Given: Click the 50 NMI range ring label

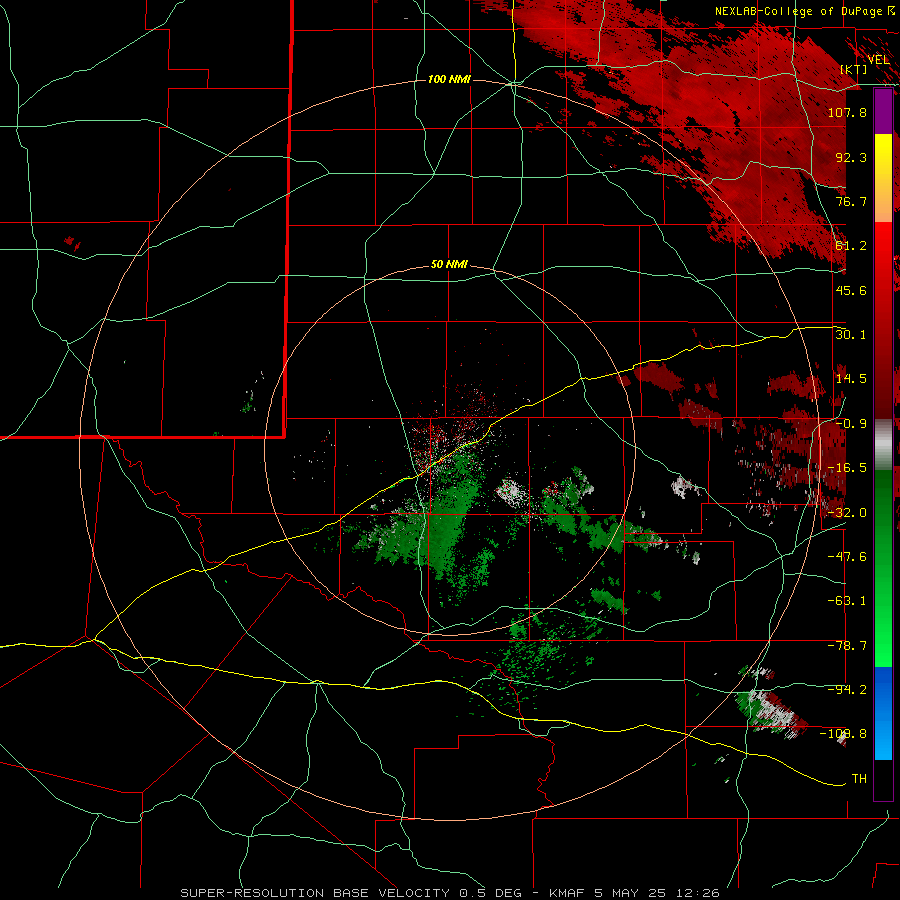Looking at the screenshot, I should [449, 265].
